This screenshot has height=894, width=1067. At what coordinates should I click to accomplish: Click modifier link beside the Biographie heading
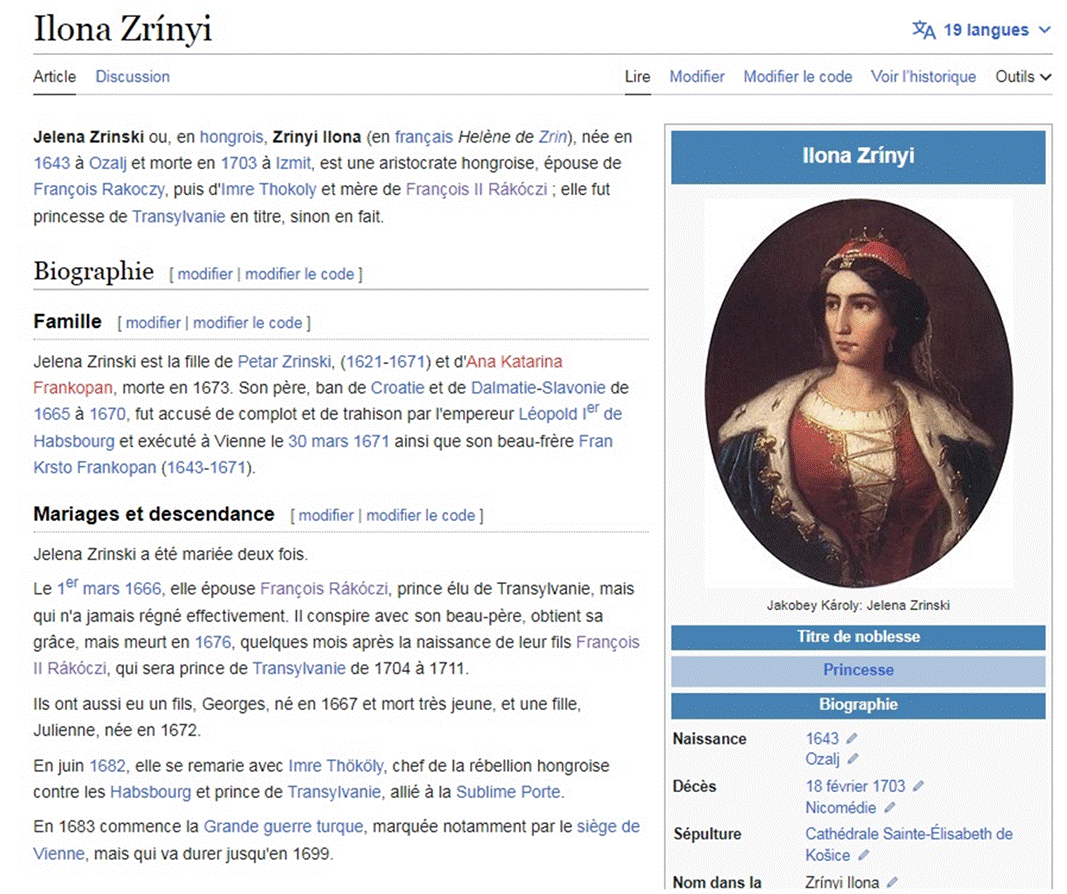(205, 274)
